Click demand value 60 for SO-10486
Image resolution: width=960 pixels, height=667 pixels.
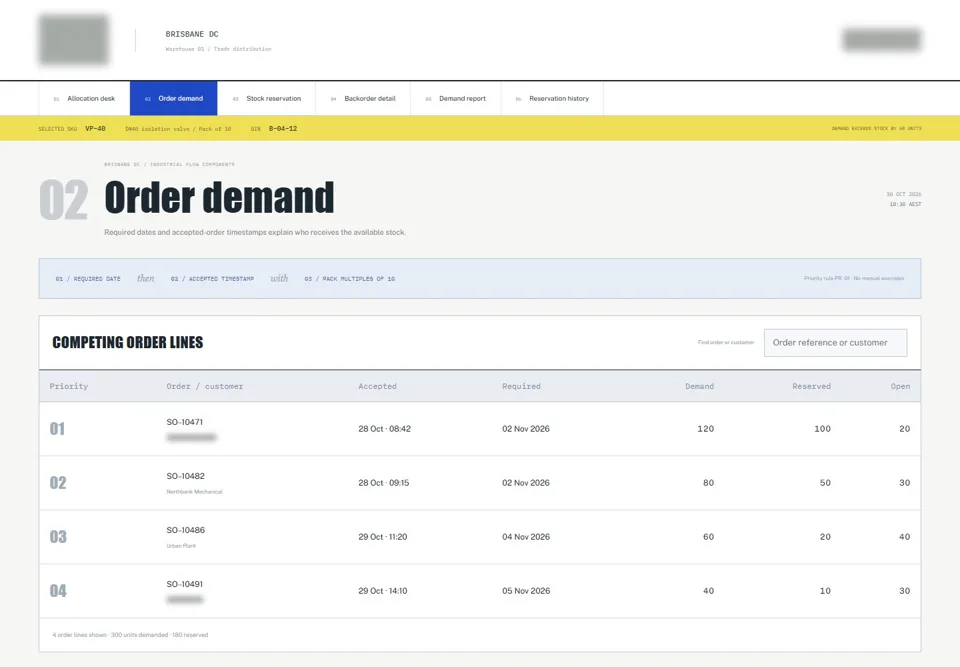coord(708,537)
